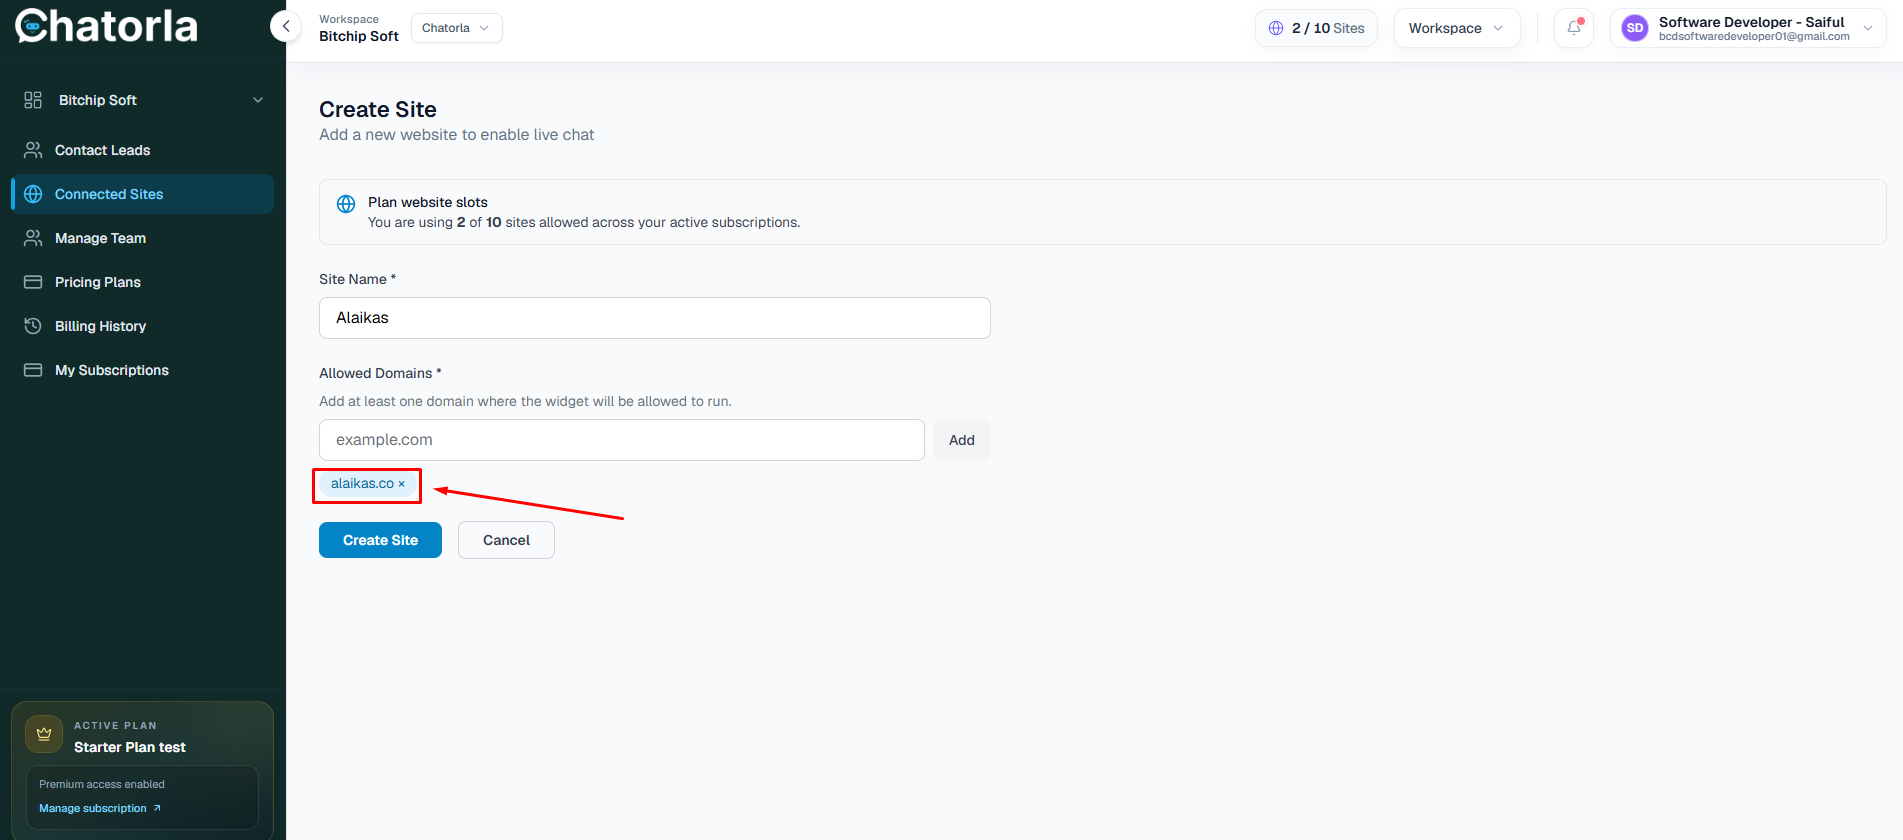Expand the Workspace dropdown in header

tap(1456, 28)
